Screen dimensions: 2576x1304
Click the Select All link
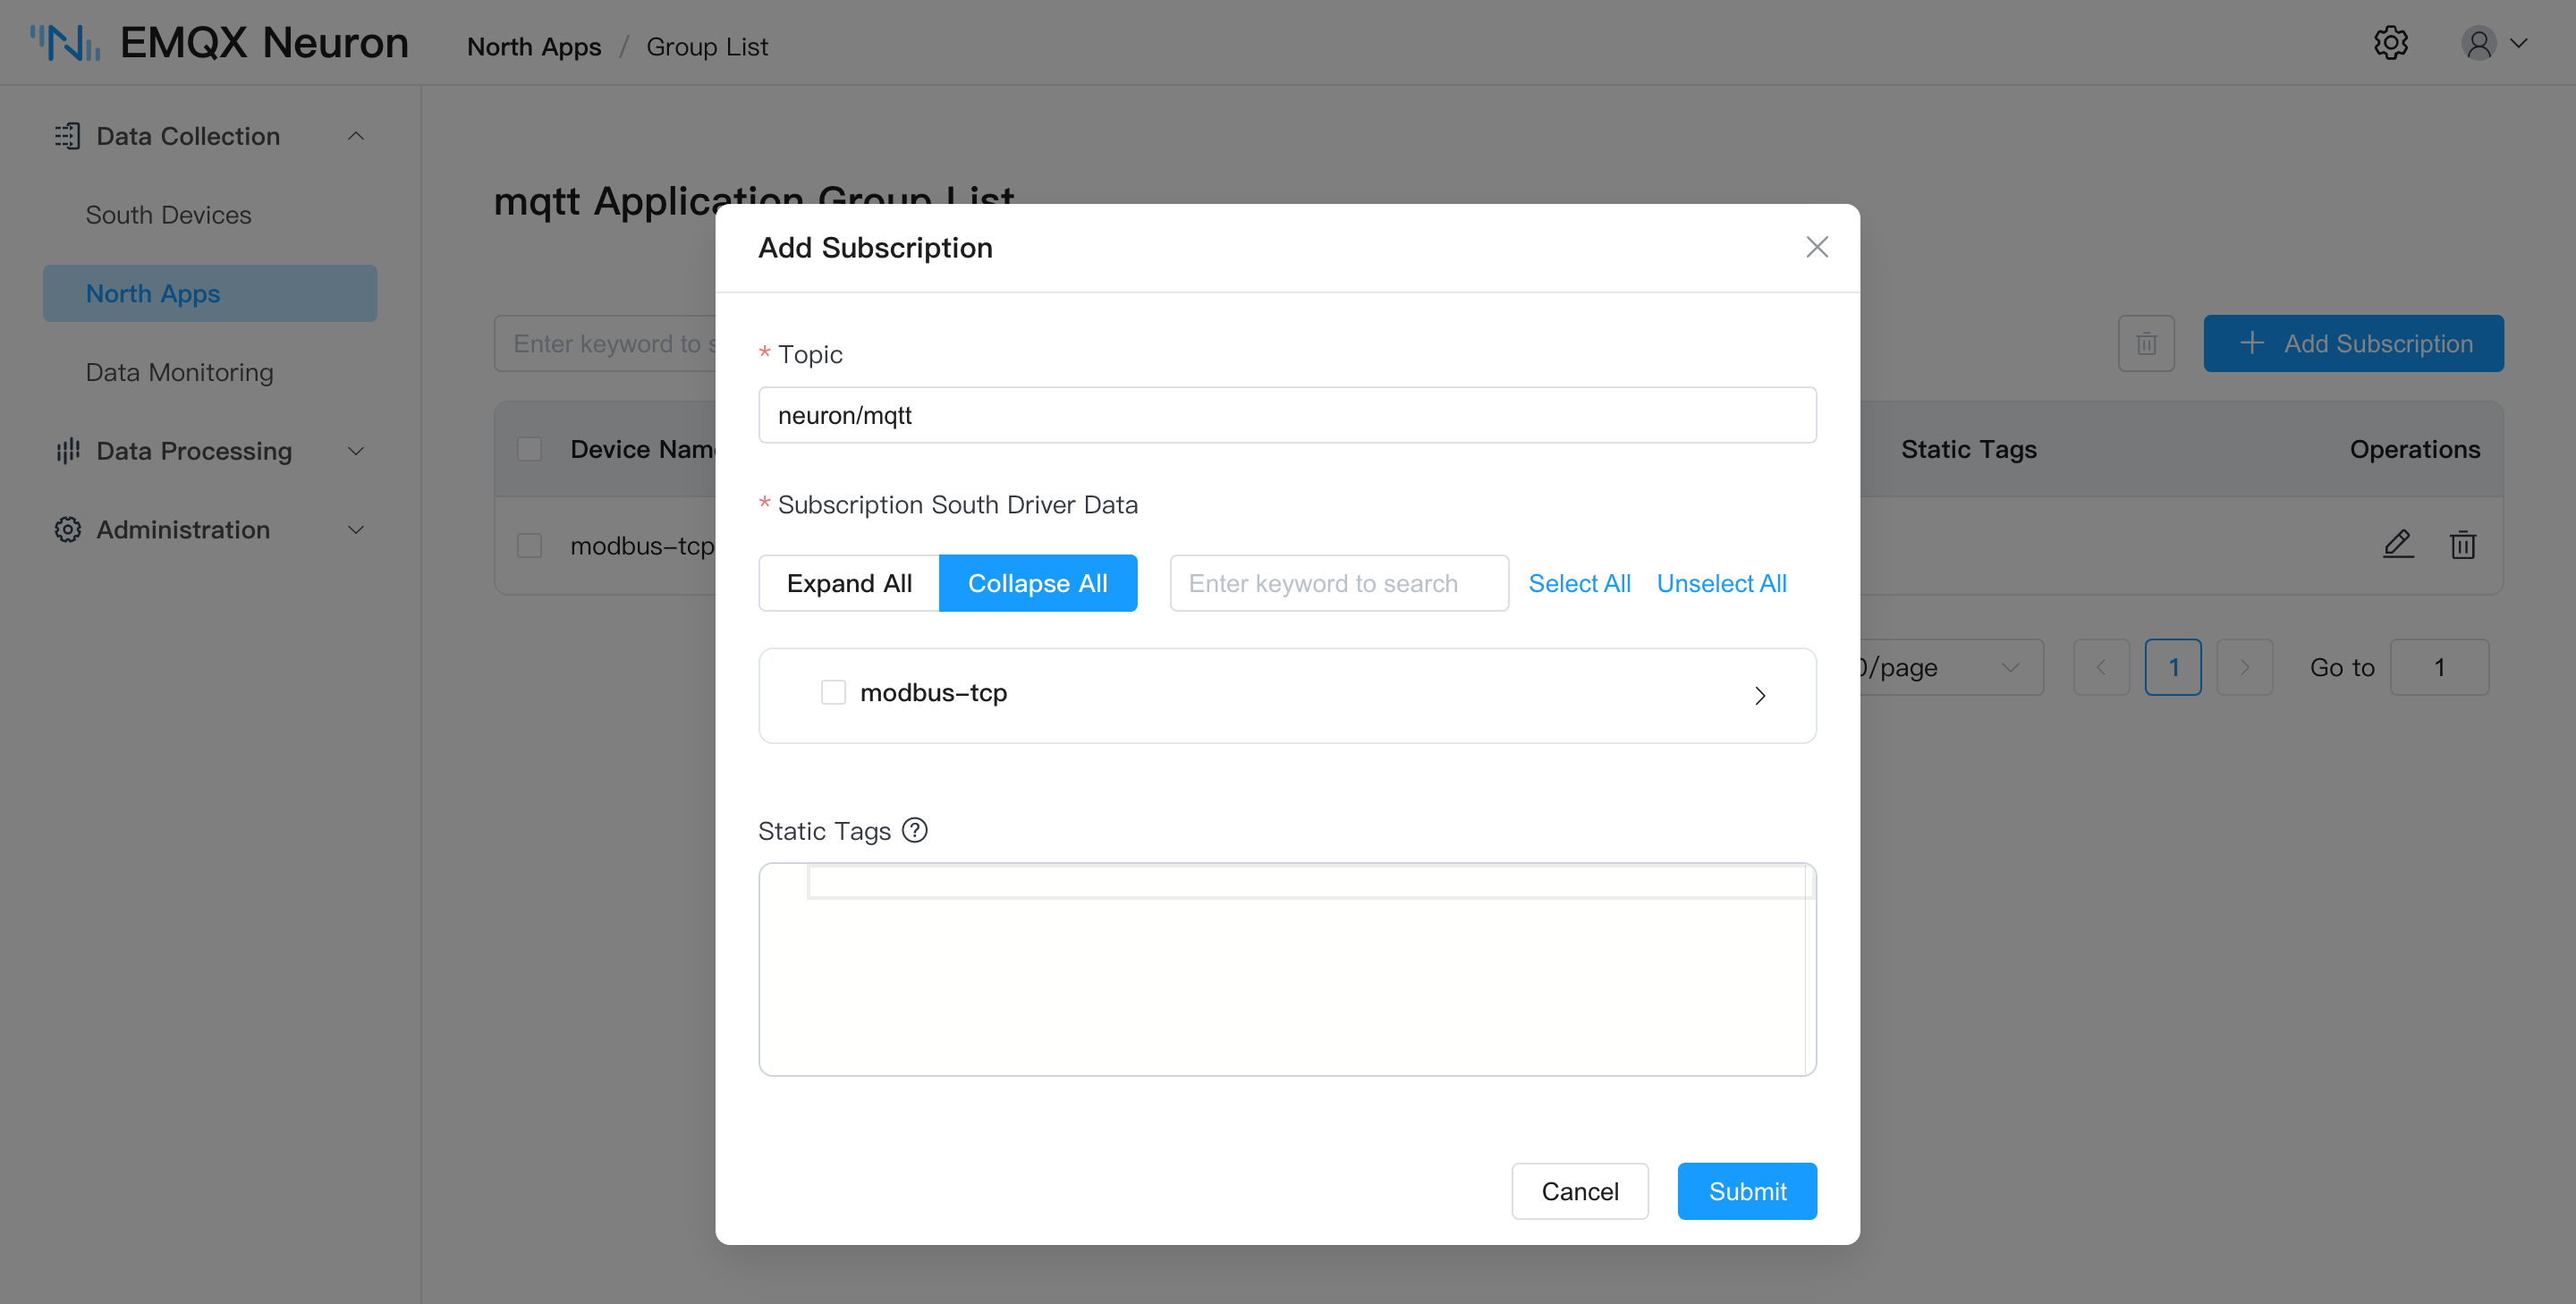click(x=1579, y=583)
